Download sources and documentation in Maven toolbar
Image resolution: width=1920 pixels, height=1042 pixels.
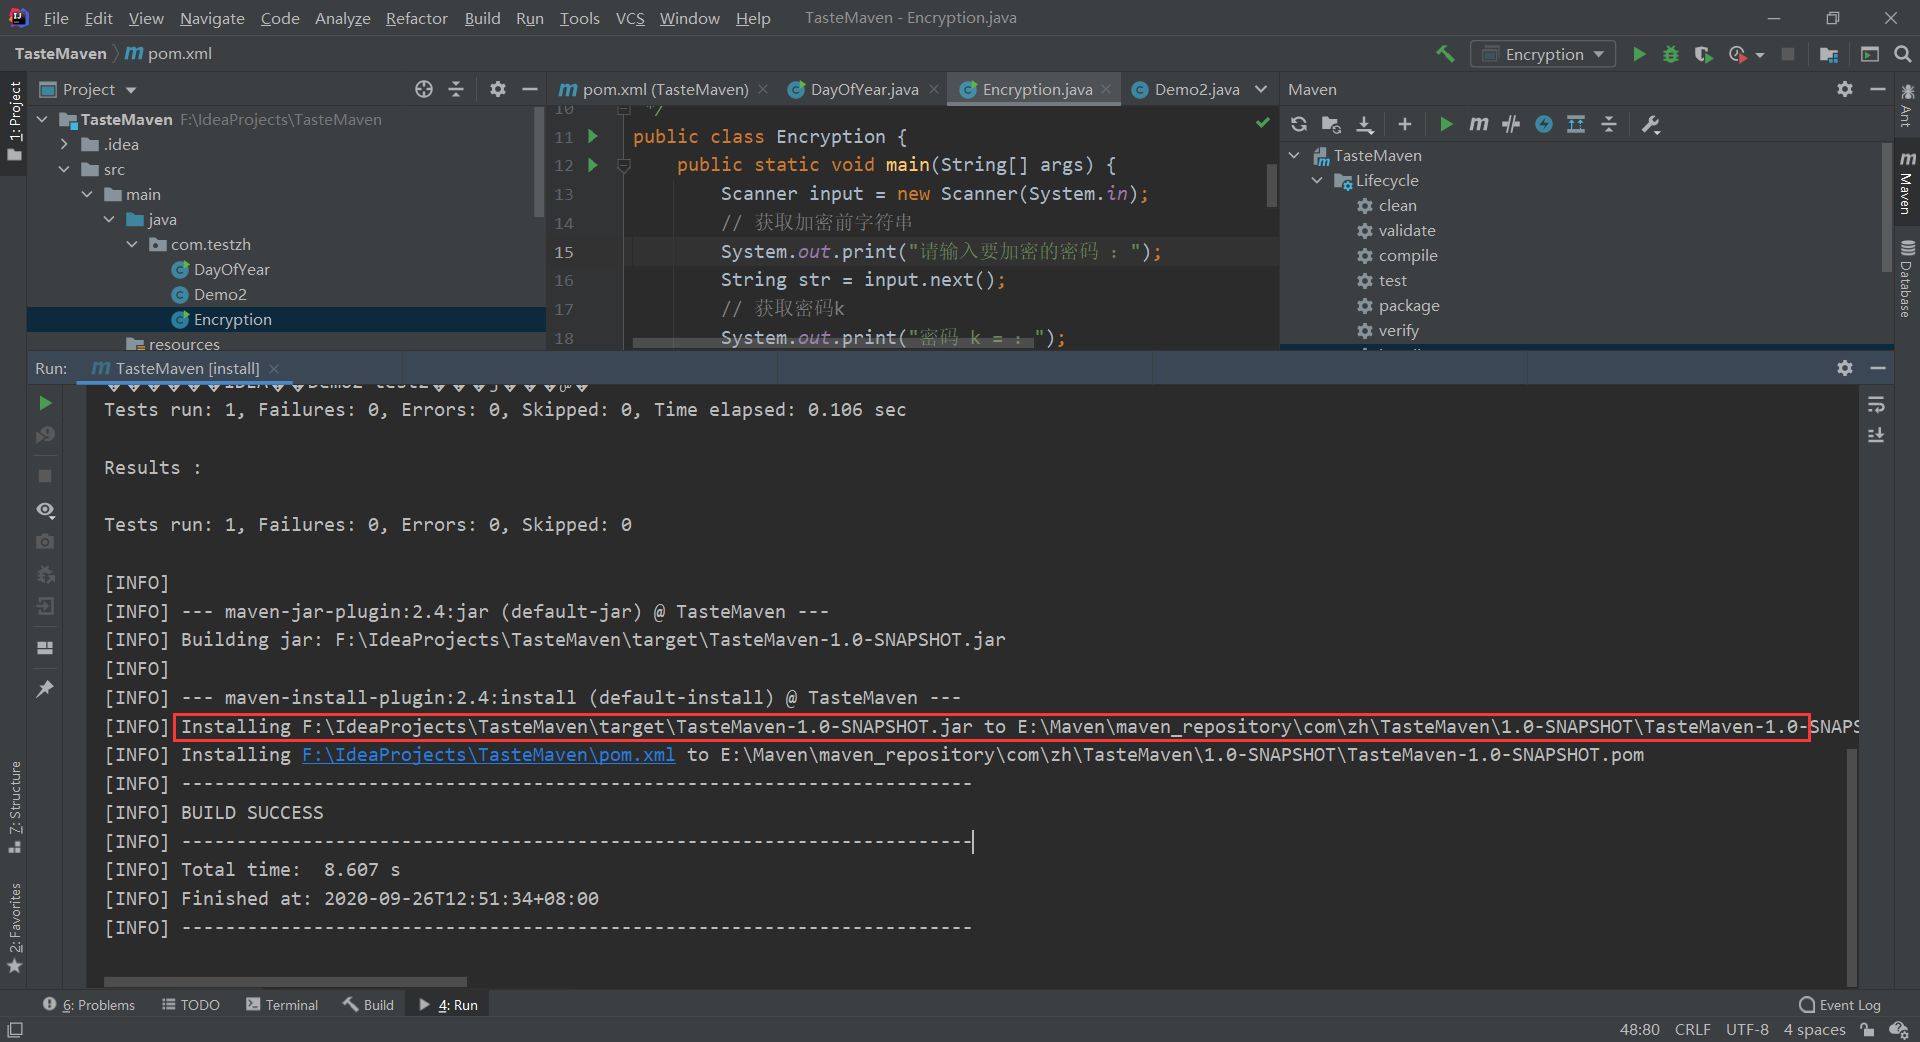pos(1365,124)
